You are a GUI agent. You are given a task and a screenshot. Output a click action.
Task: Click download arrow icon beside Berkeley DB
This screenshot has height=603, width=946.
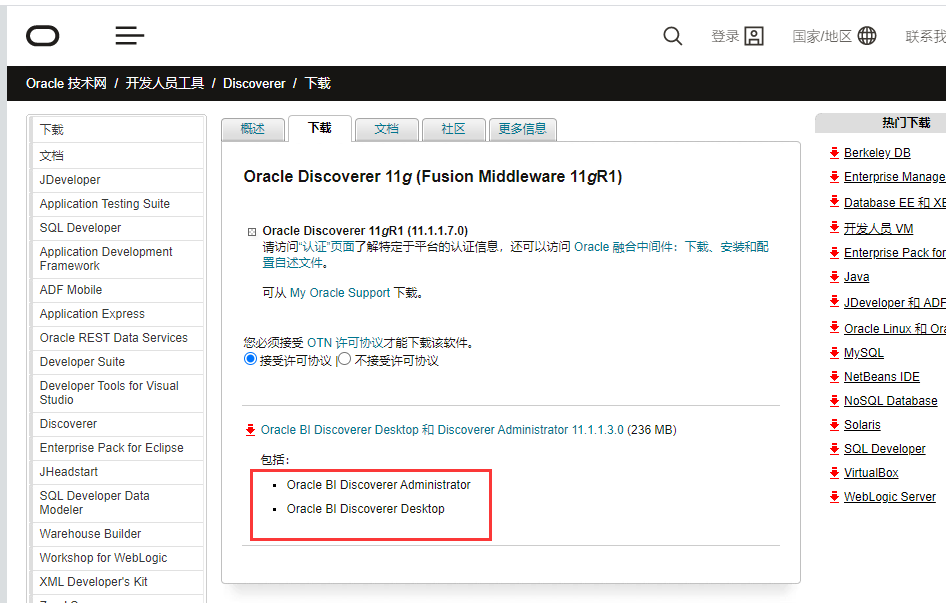834,153
